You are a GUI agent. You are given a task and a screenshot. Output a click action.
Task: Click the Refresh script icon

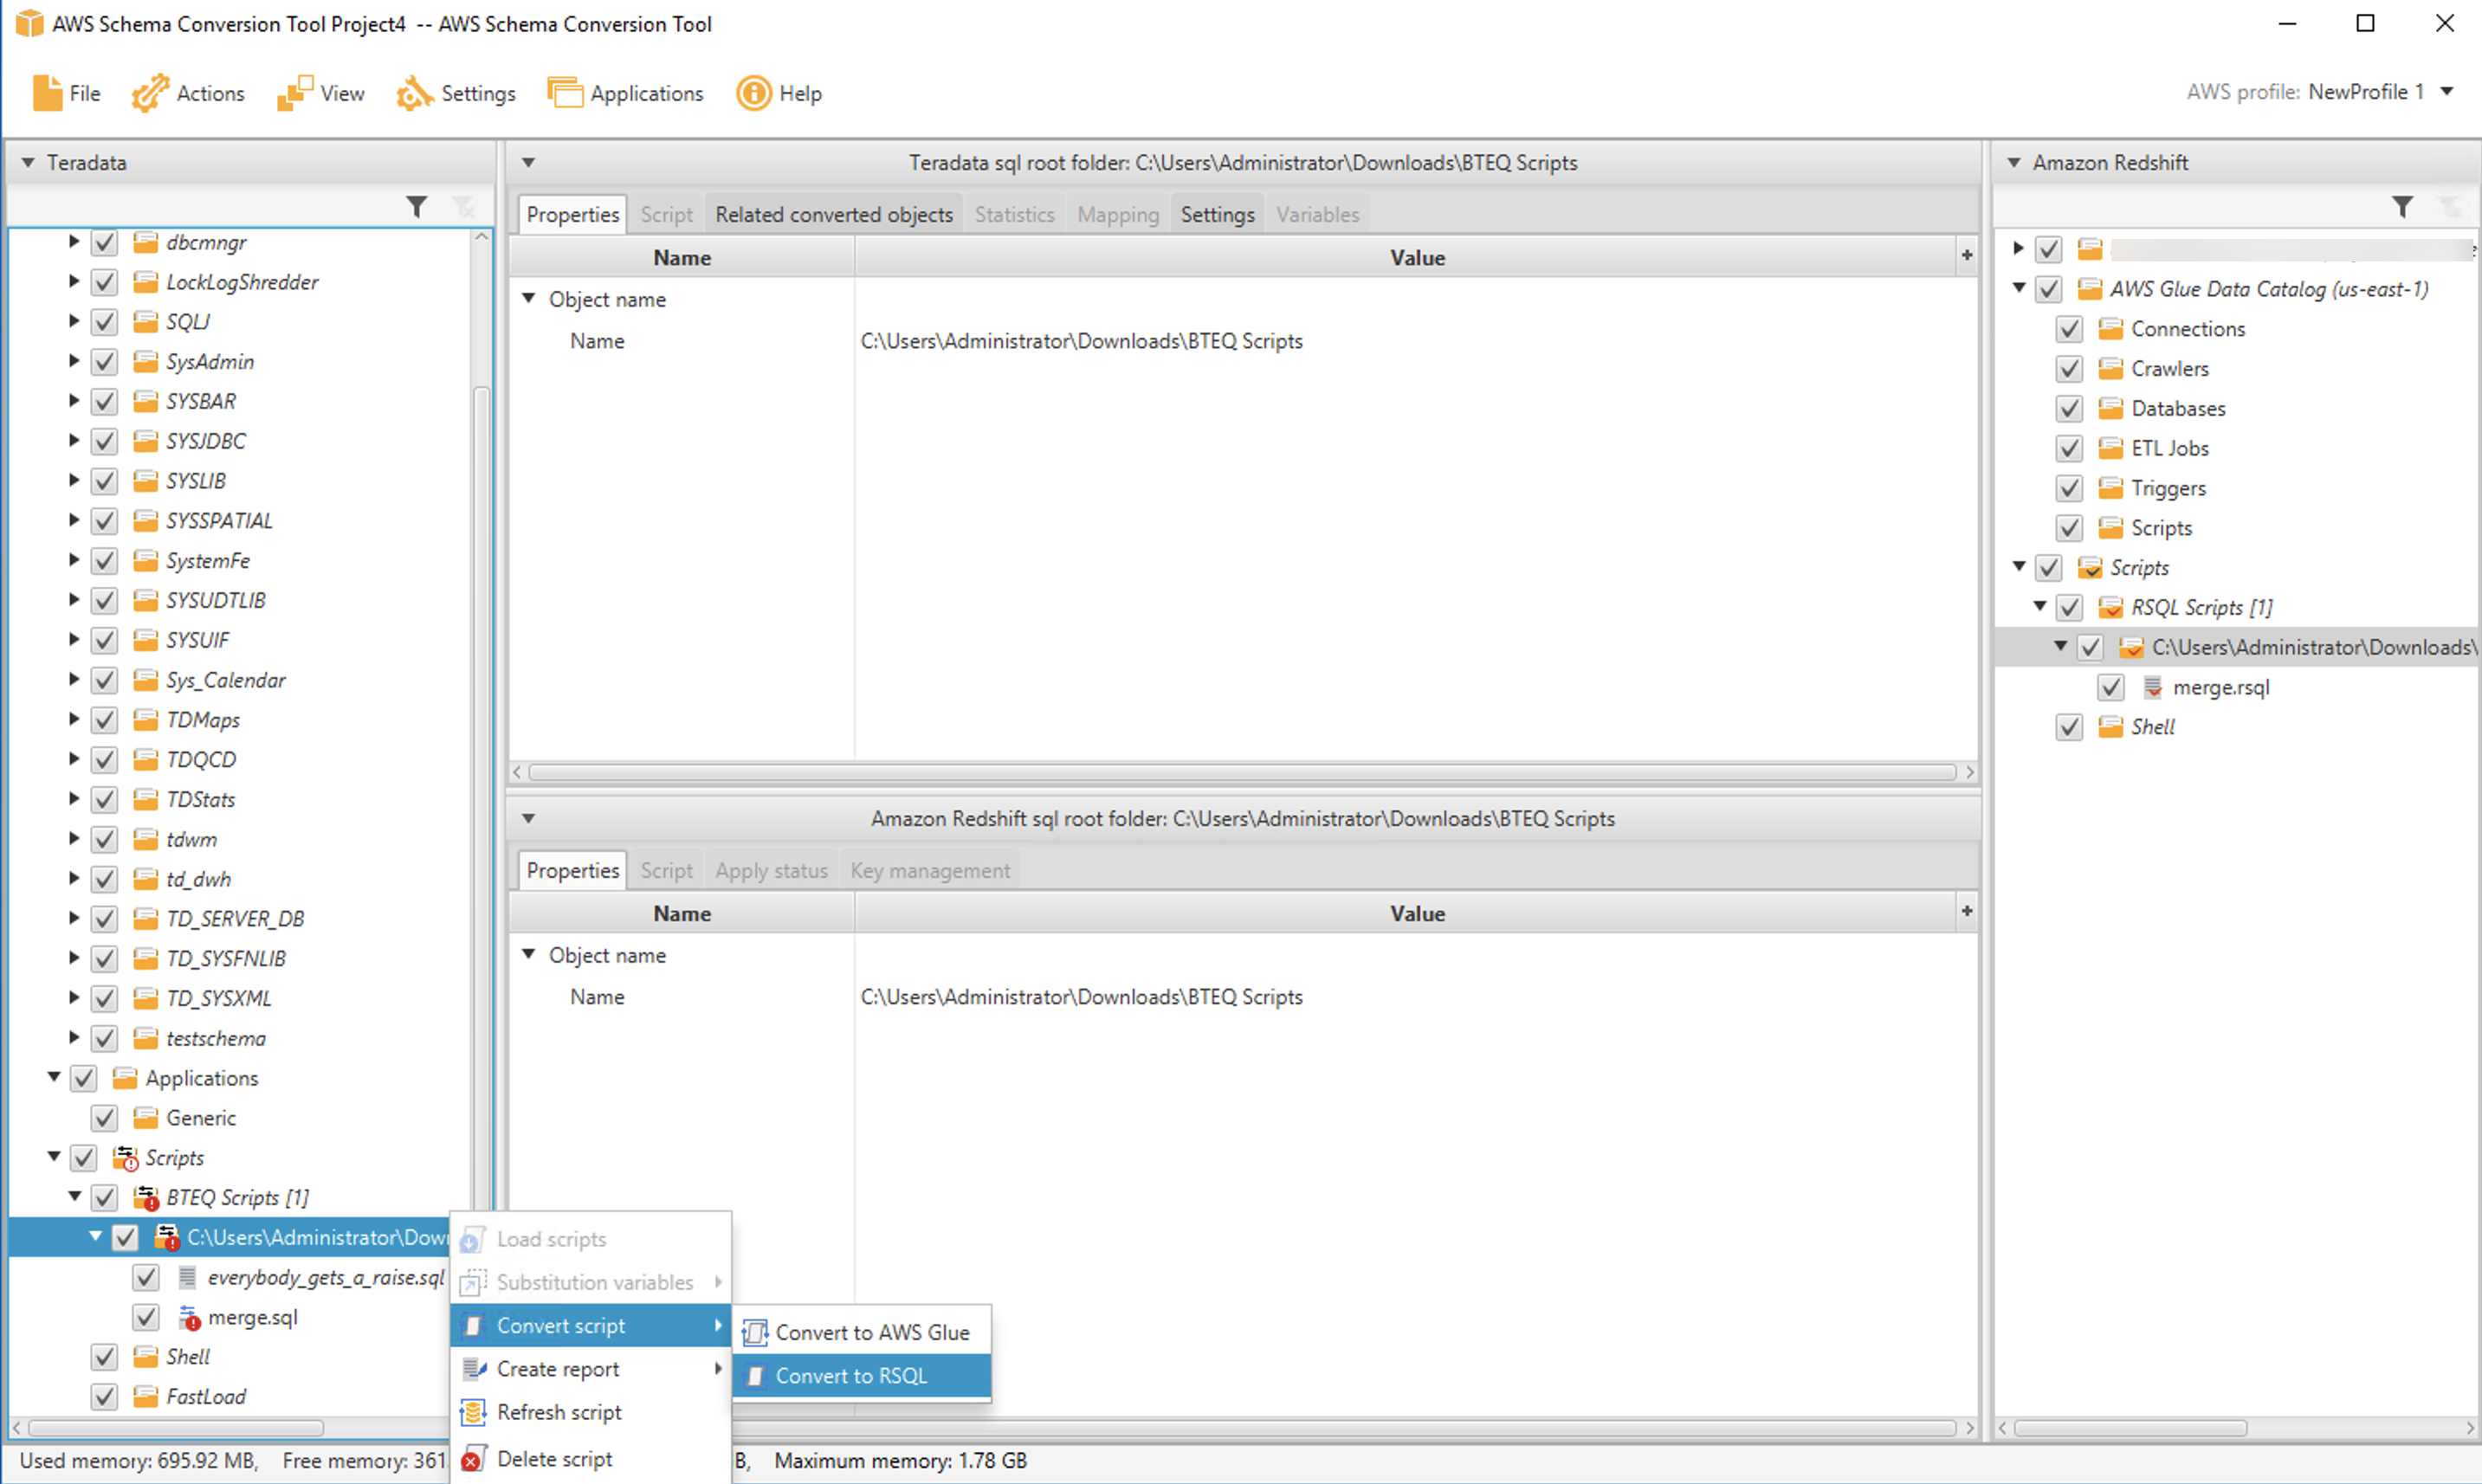pos(472,1412)
